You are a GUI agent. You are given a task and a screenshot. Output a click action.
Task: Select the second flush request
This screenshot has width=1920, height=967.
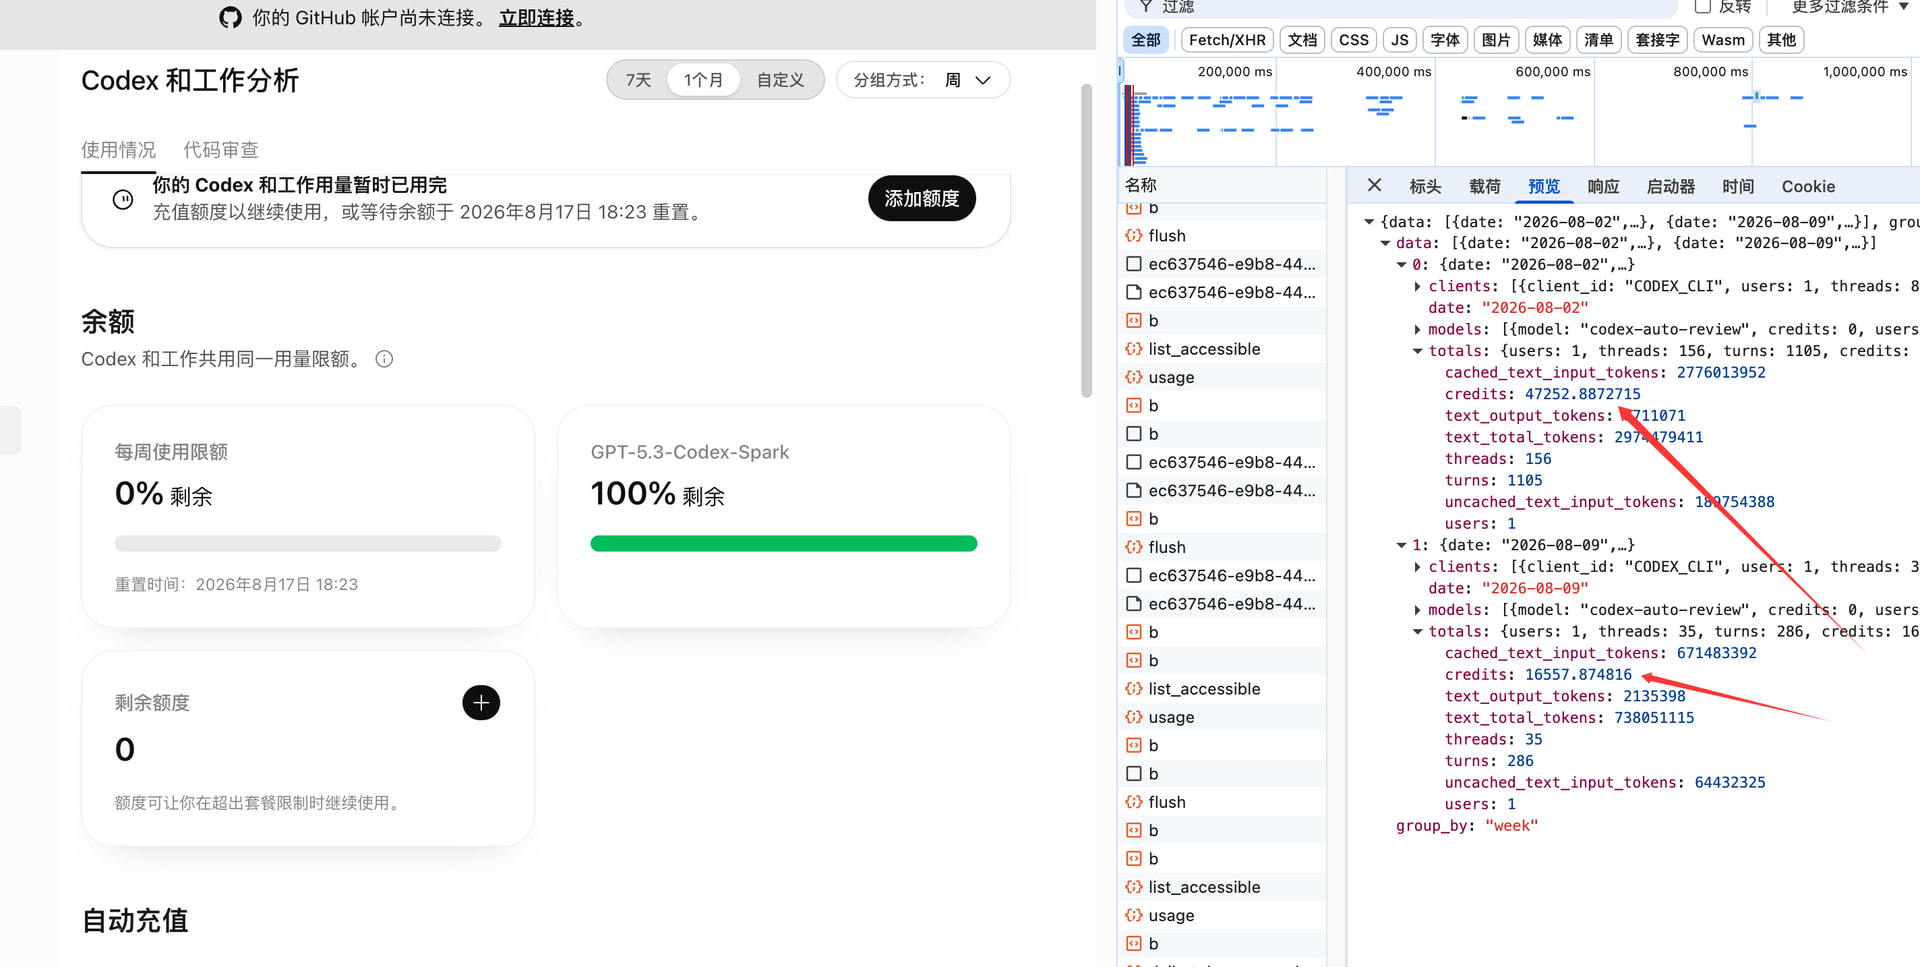coord(1221,547)
